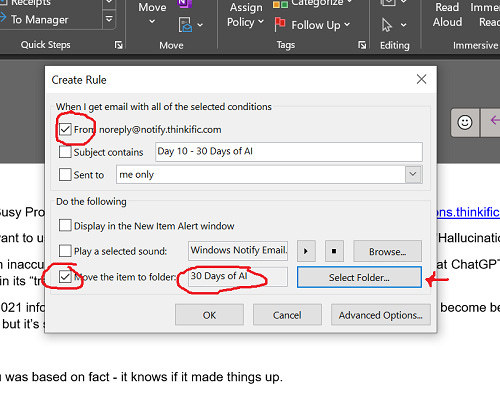Screen dimensions: 500x396
Task: Open the Tags group dialog launcher
Action: click(362, 45)
